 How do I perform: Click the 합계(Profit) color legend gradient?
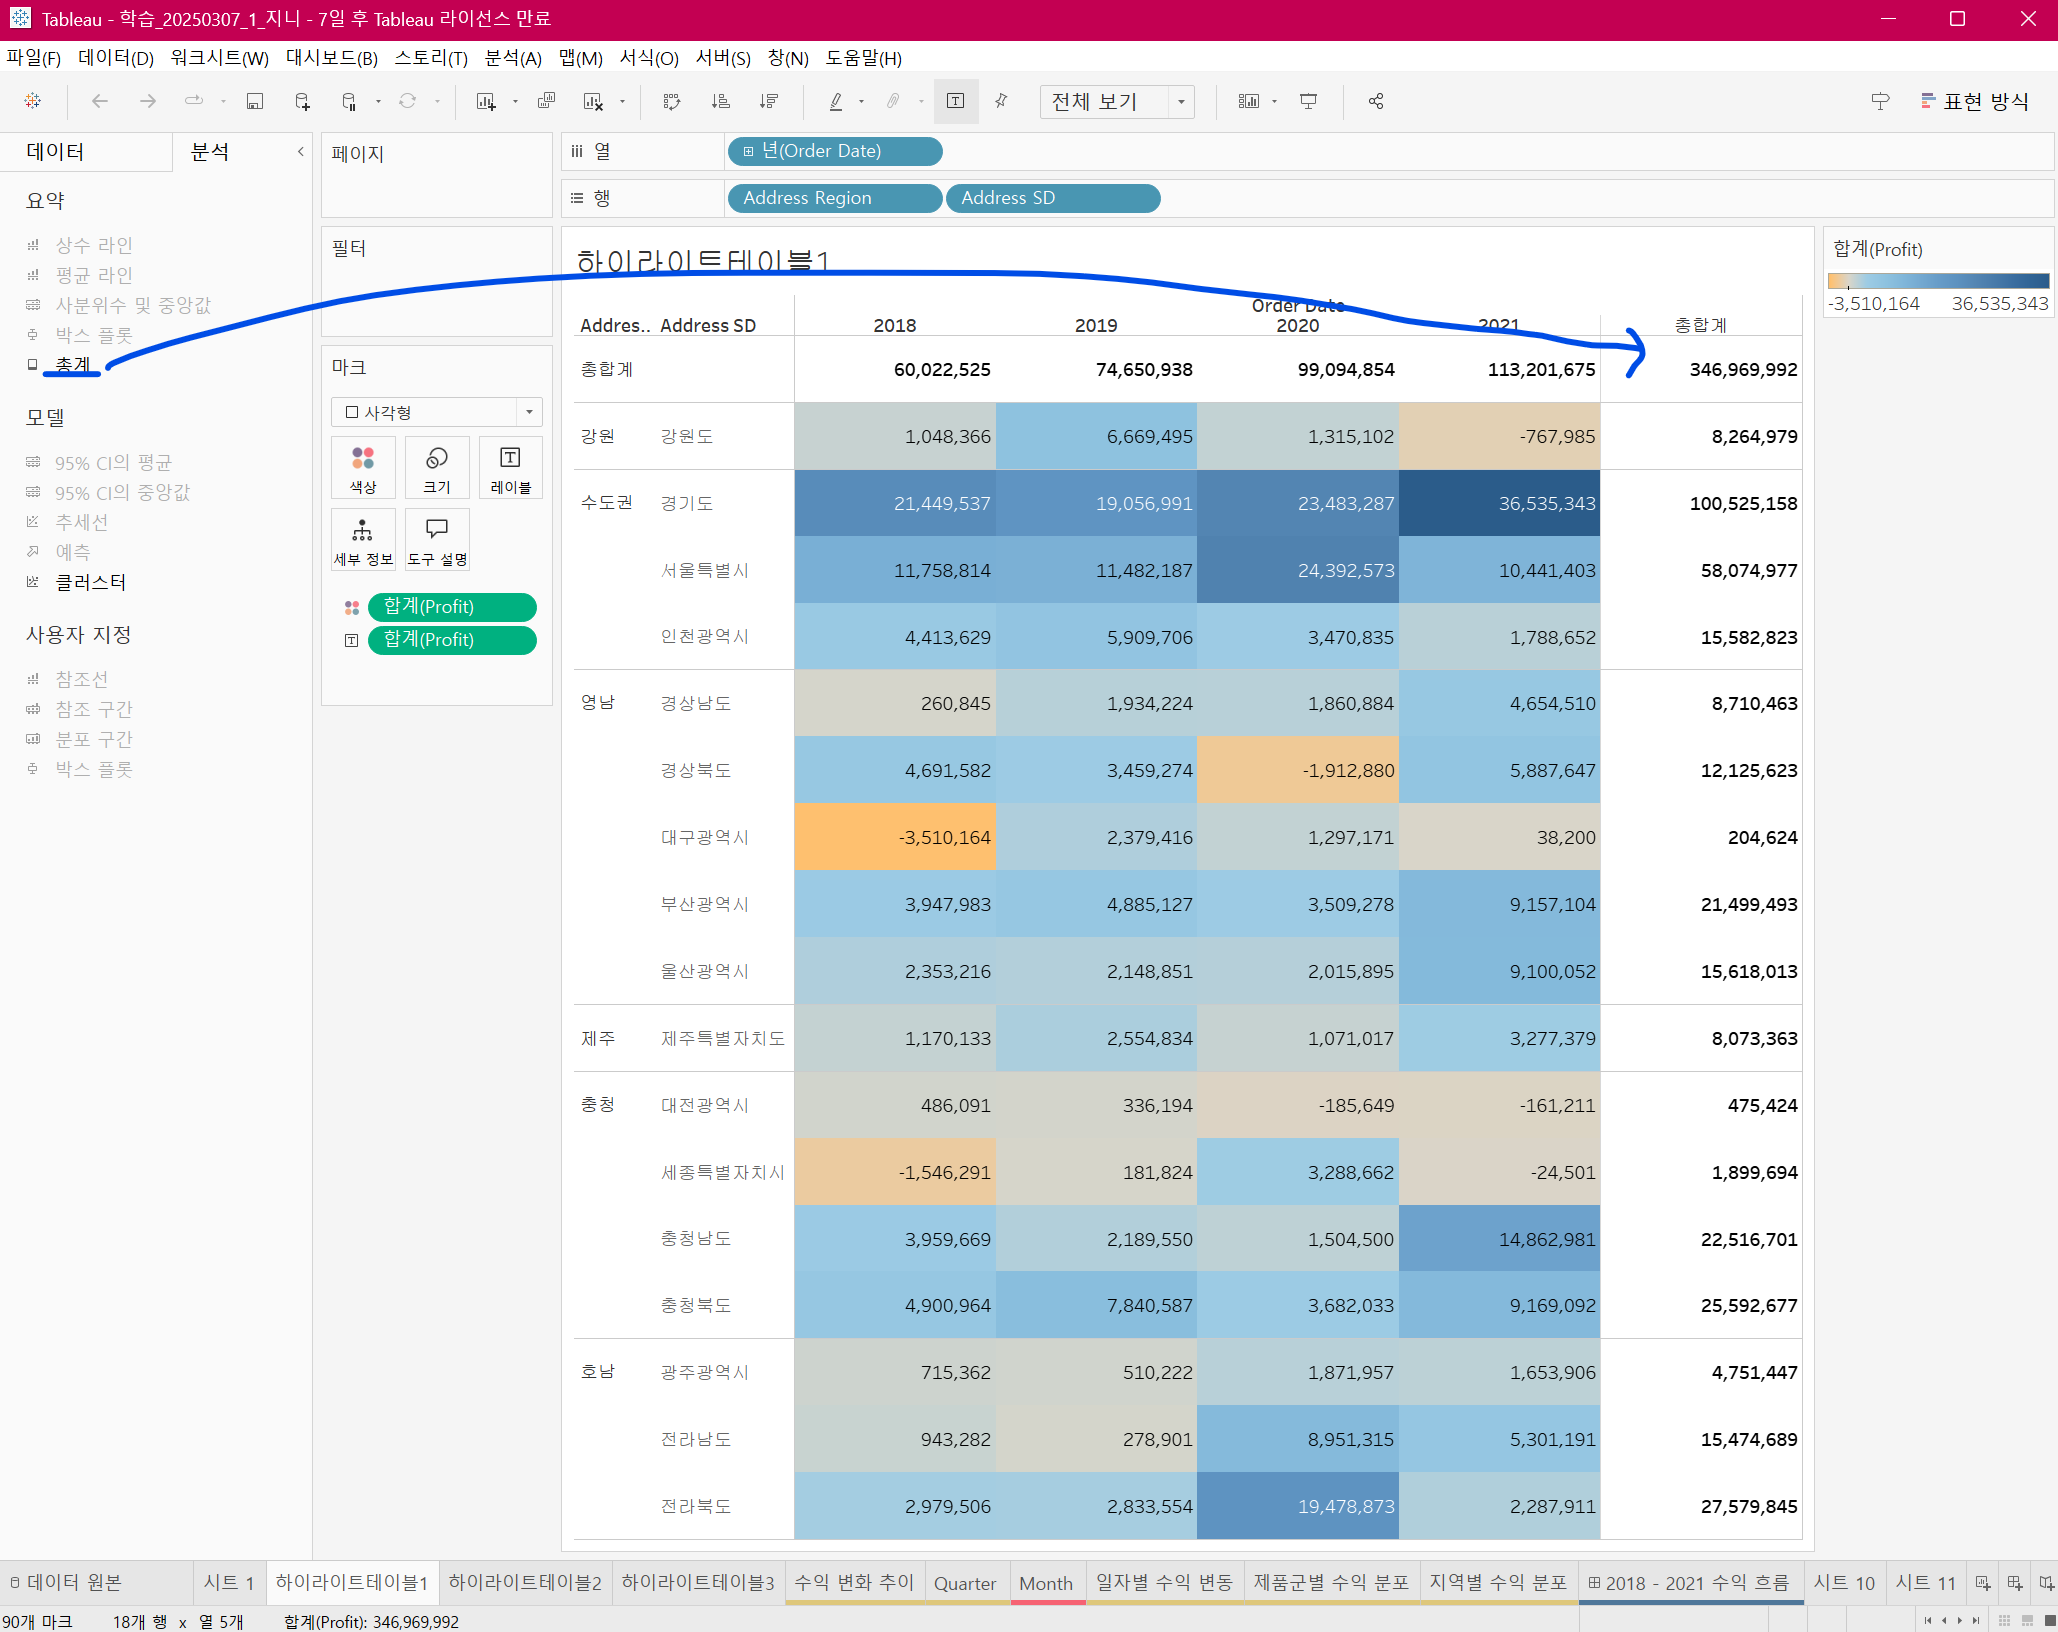click(1938, 281)
